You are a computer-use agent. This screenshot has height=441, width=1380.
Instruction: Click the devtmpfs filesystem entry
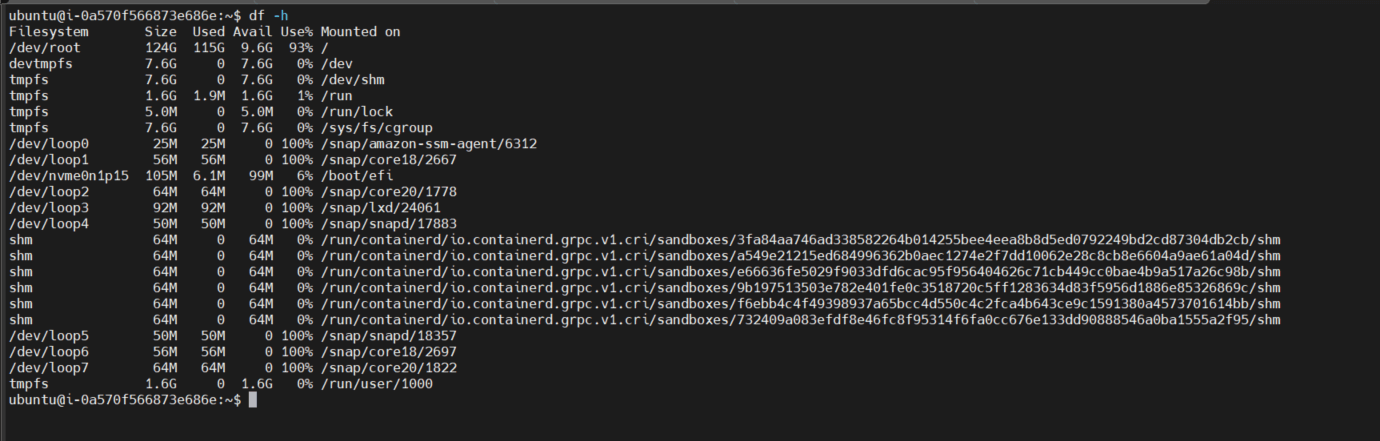point(41,63)
